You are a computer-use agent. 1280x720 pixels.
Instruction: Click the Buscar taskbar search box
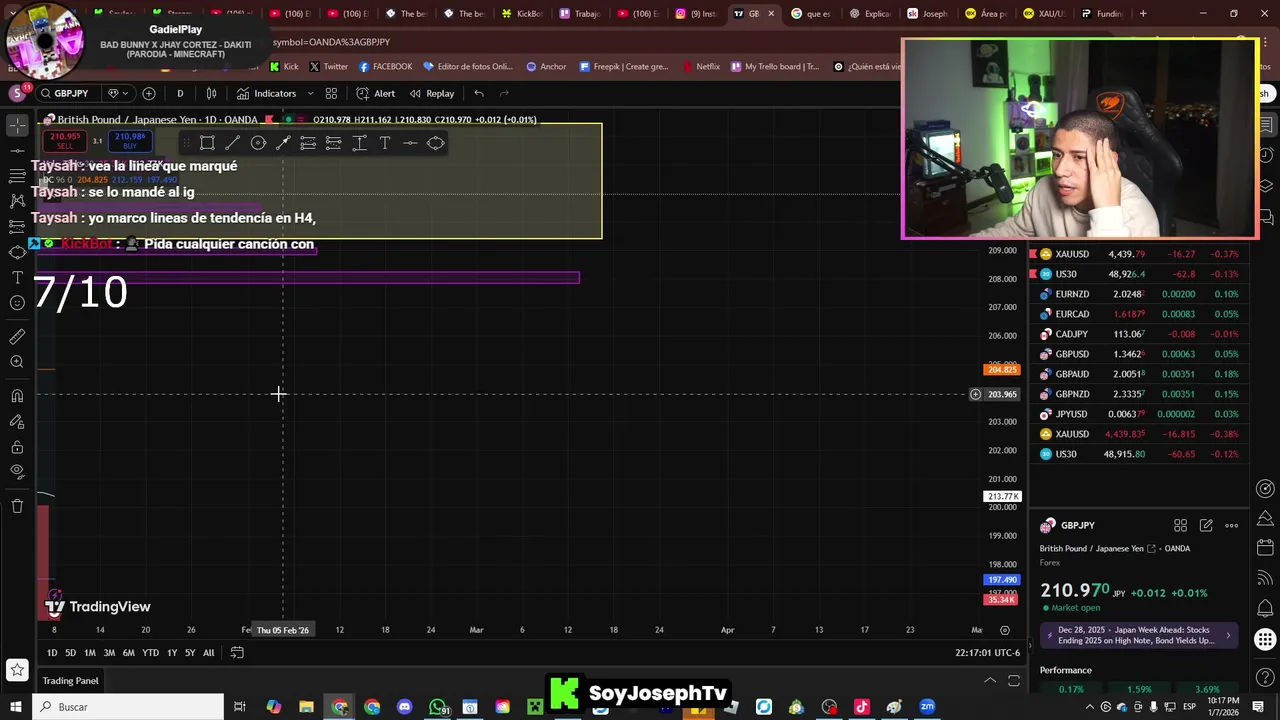129,707
